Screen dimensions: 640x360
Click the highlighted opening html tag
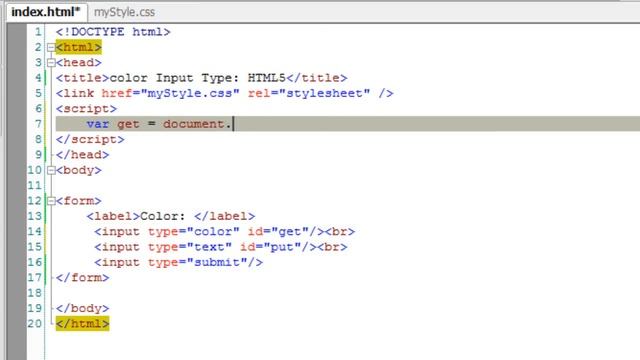pyautogui.click(x=78, y=47)
